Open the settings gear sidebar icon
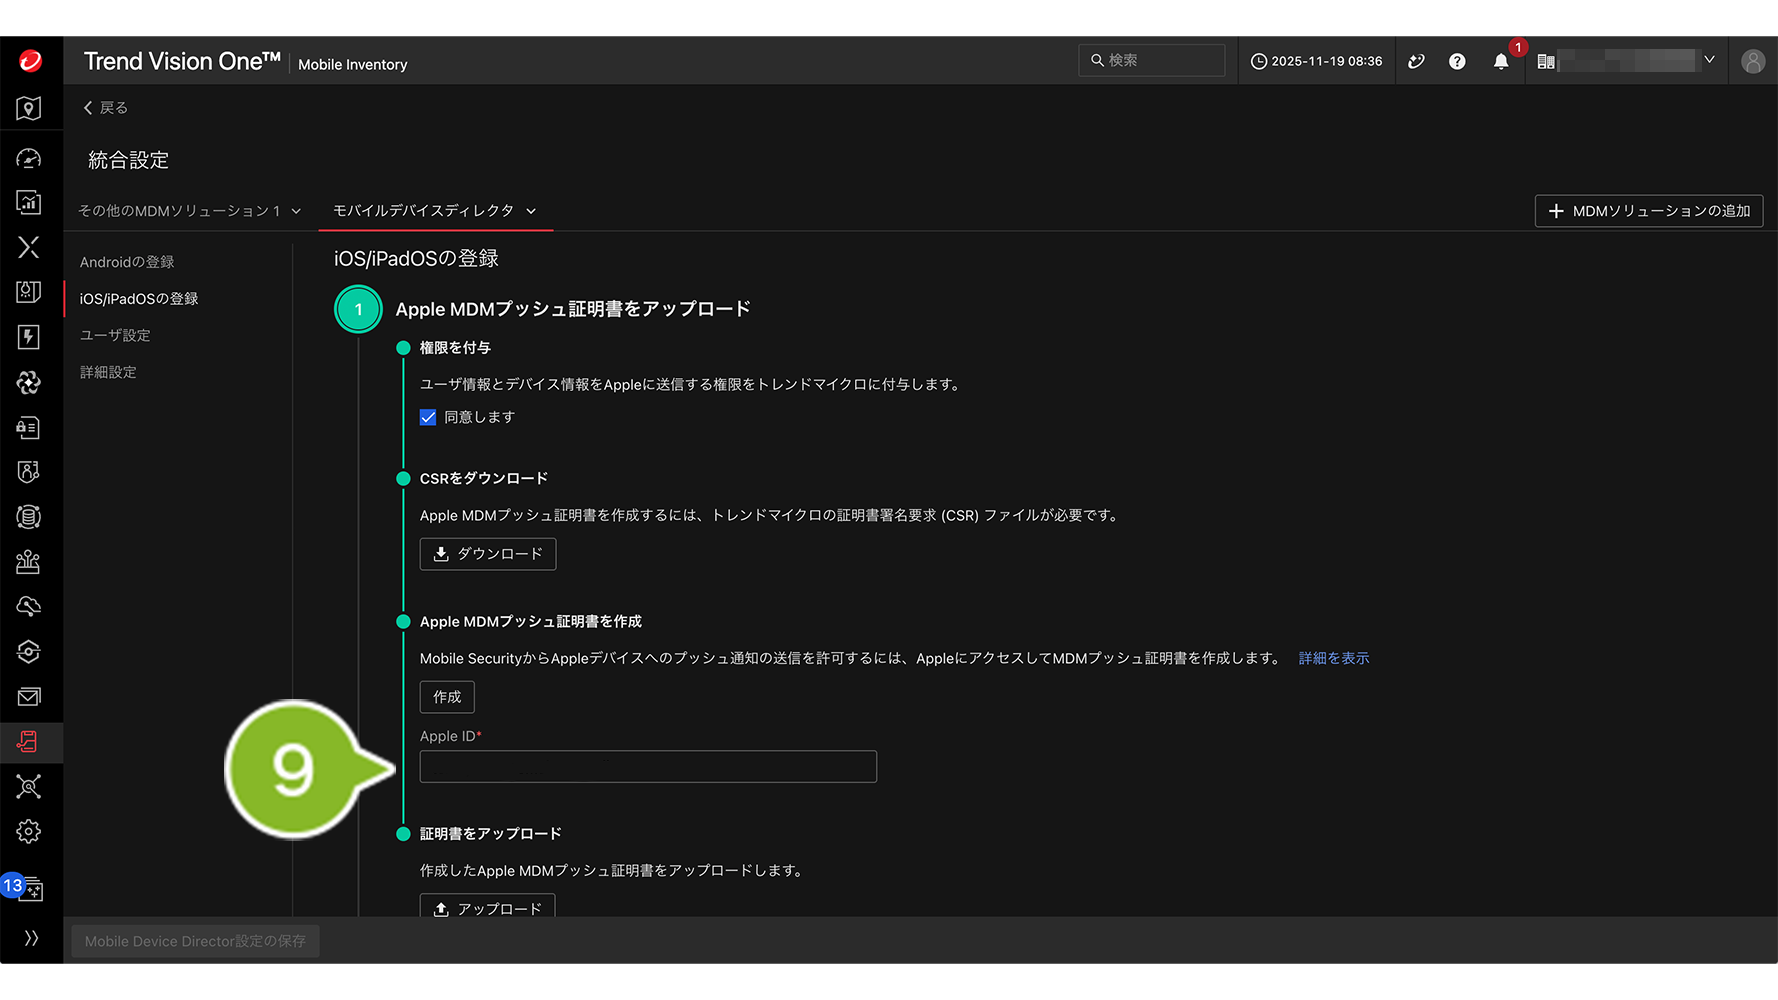This screenshot has height=1000, width=1778. coord(29,832)
